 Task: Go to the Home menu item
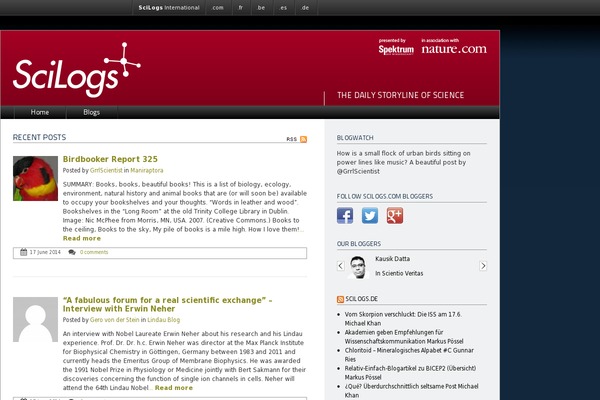pos(40,112)
